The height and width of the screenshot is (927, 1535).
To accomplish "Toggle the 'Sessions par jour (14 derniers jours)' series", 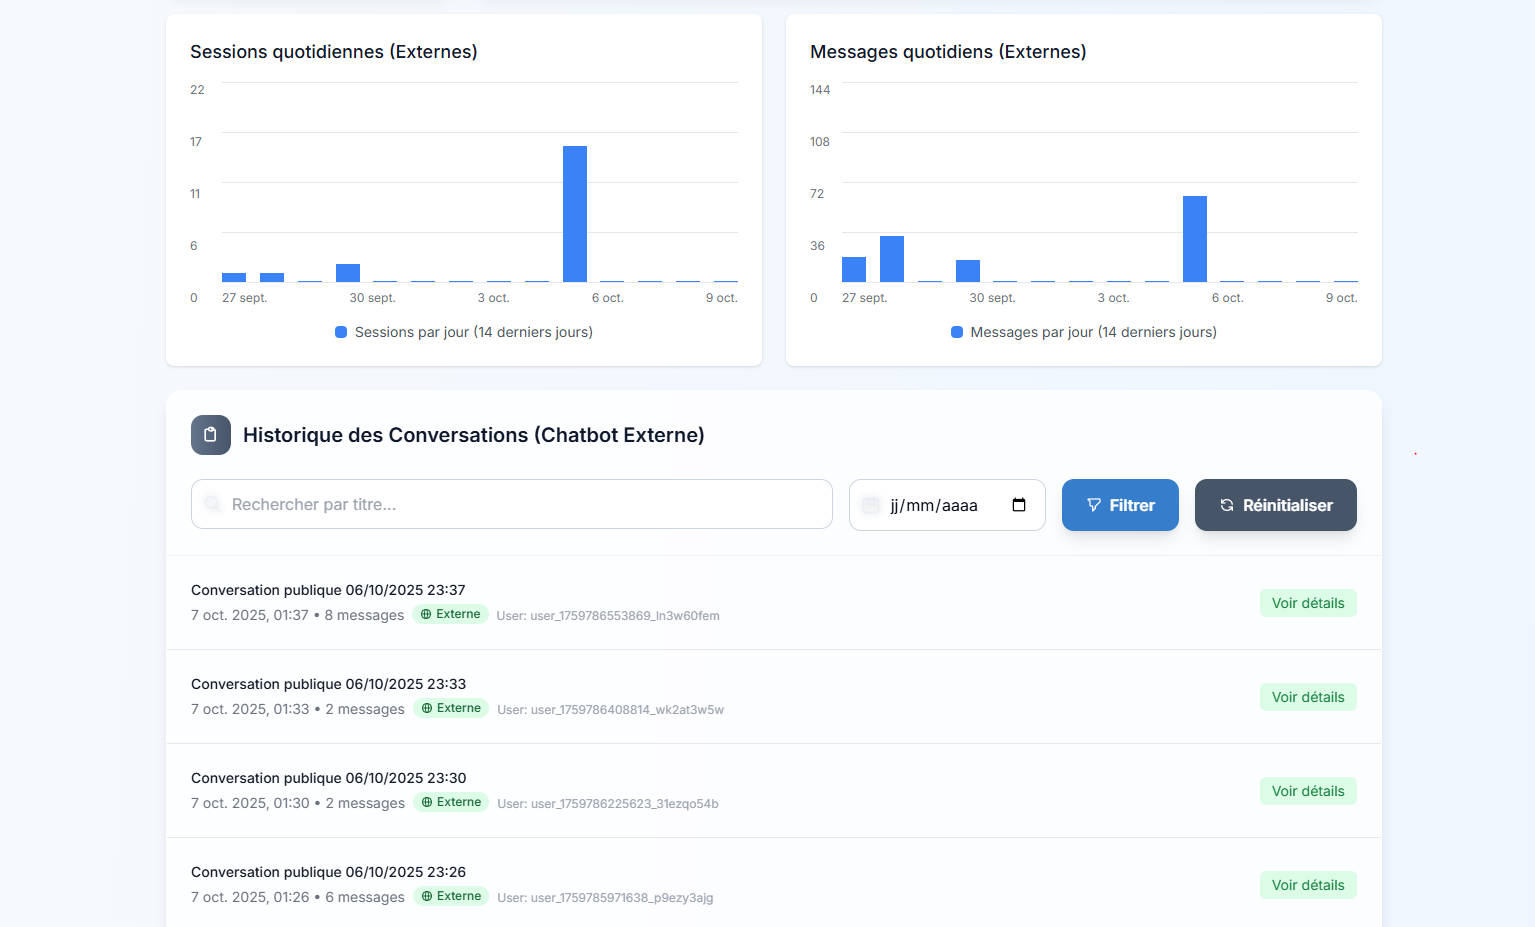I will pyautogui.click(x=463, y=331).
